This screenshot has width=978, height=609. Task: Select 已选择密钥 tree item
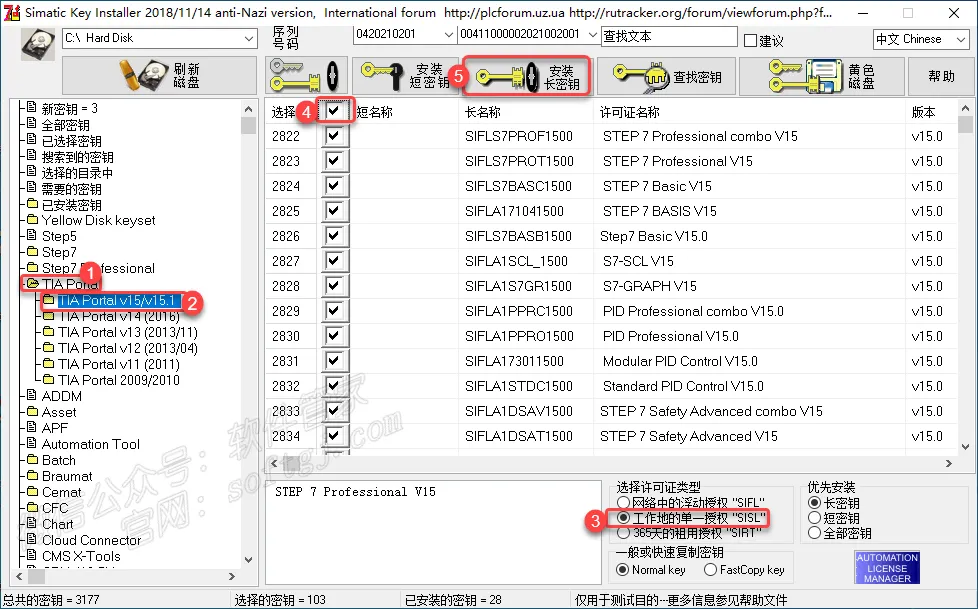(71, 141)
